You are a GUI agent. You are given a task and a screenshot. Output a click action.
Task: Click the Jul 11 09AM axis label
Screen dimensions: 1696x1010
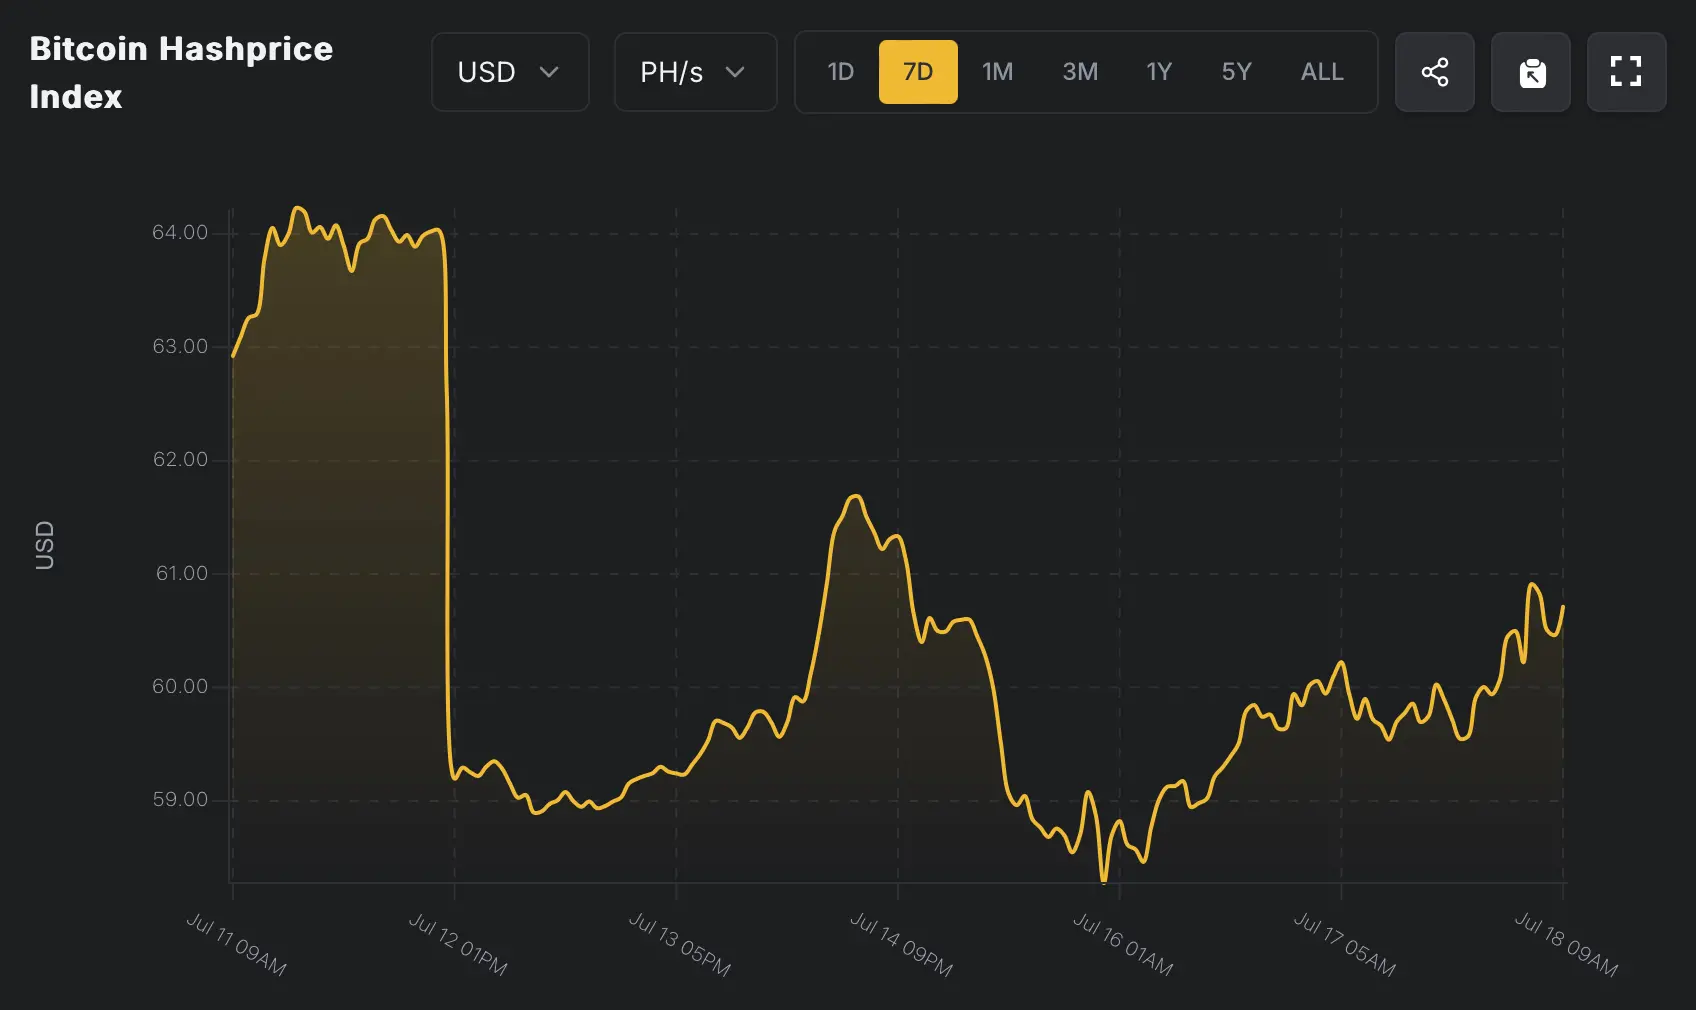click(237, 944)
